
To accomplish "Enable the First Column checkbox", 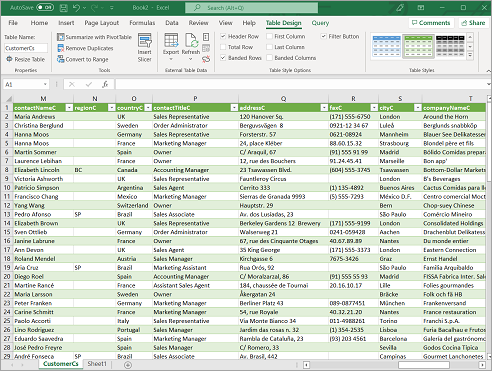I will tap(269, 36).
